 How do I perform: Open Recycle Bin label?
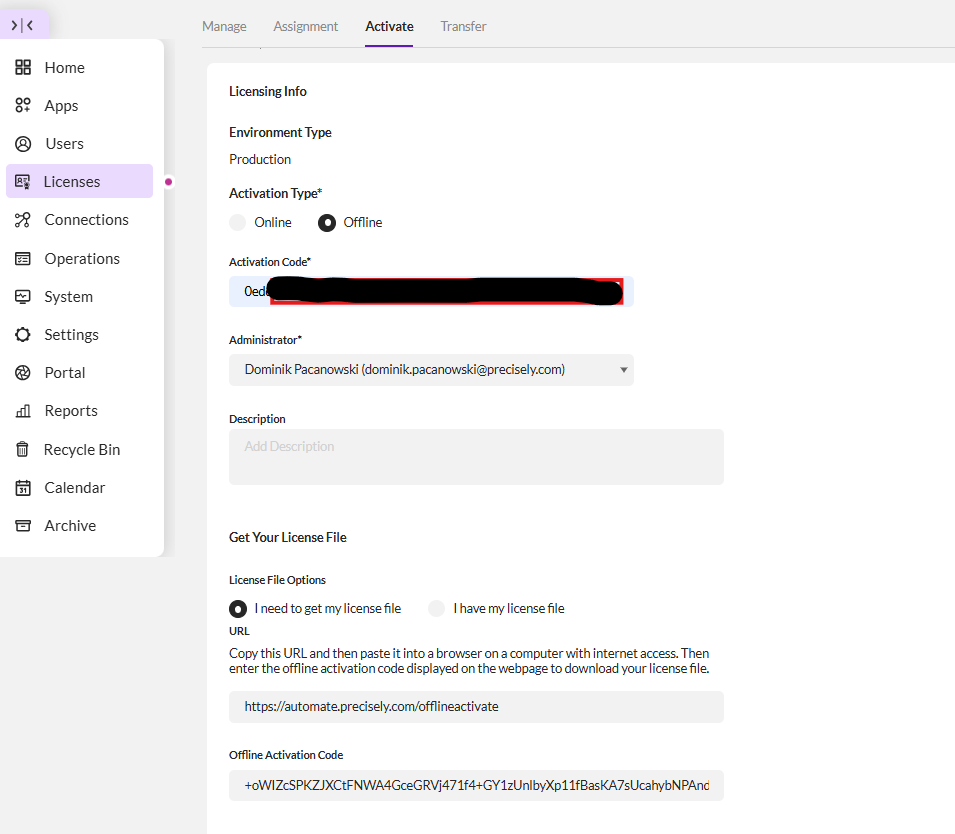(82, 450)
